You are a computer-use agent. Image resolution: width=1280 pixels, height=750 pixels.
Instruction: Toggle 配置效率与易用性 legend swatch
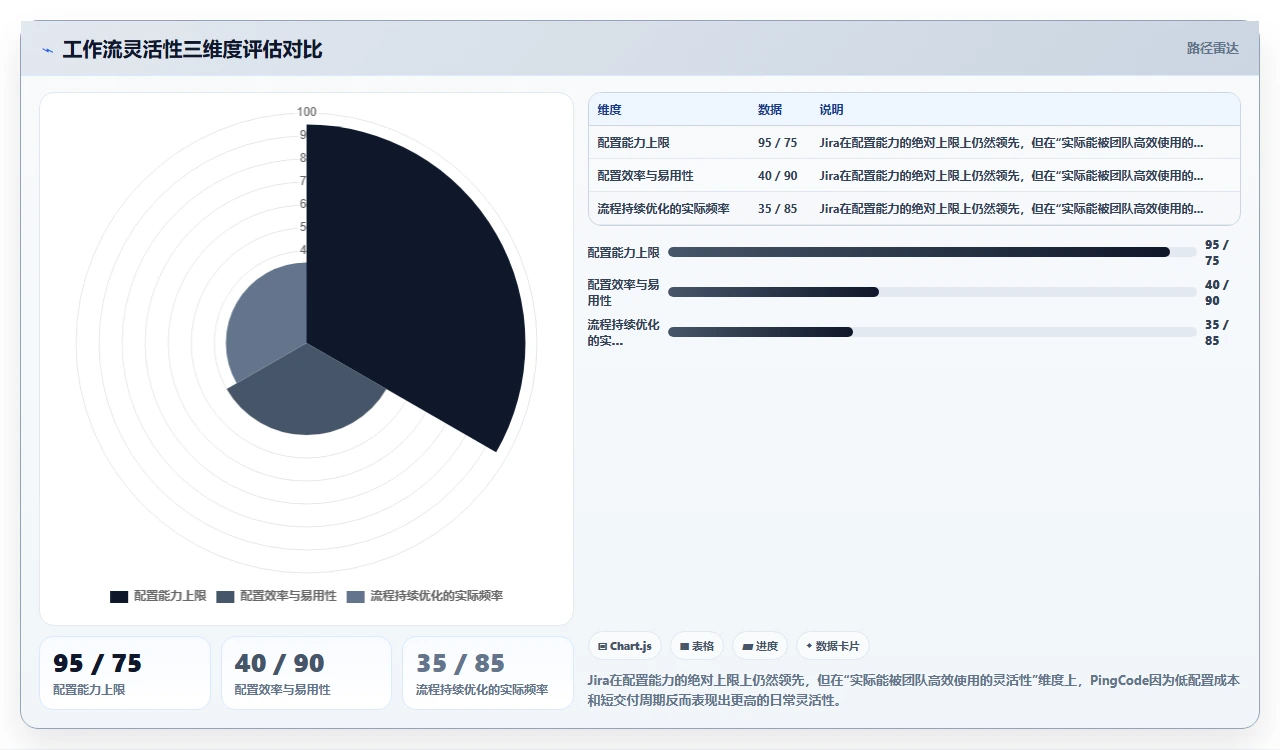click(x=225, y=596)
